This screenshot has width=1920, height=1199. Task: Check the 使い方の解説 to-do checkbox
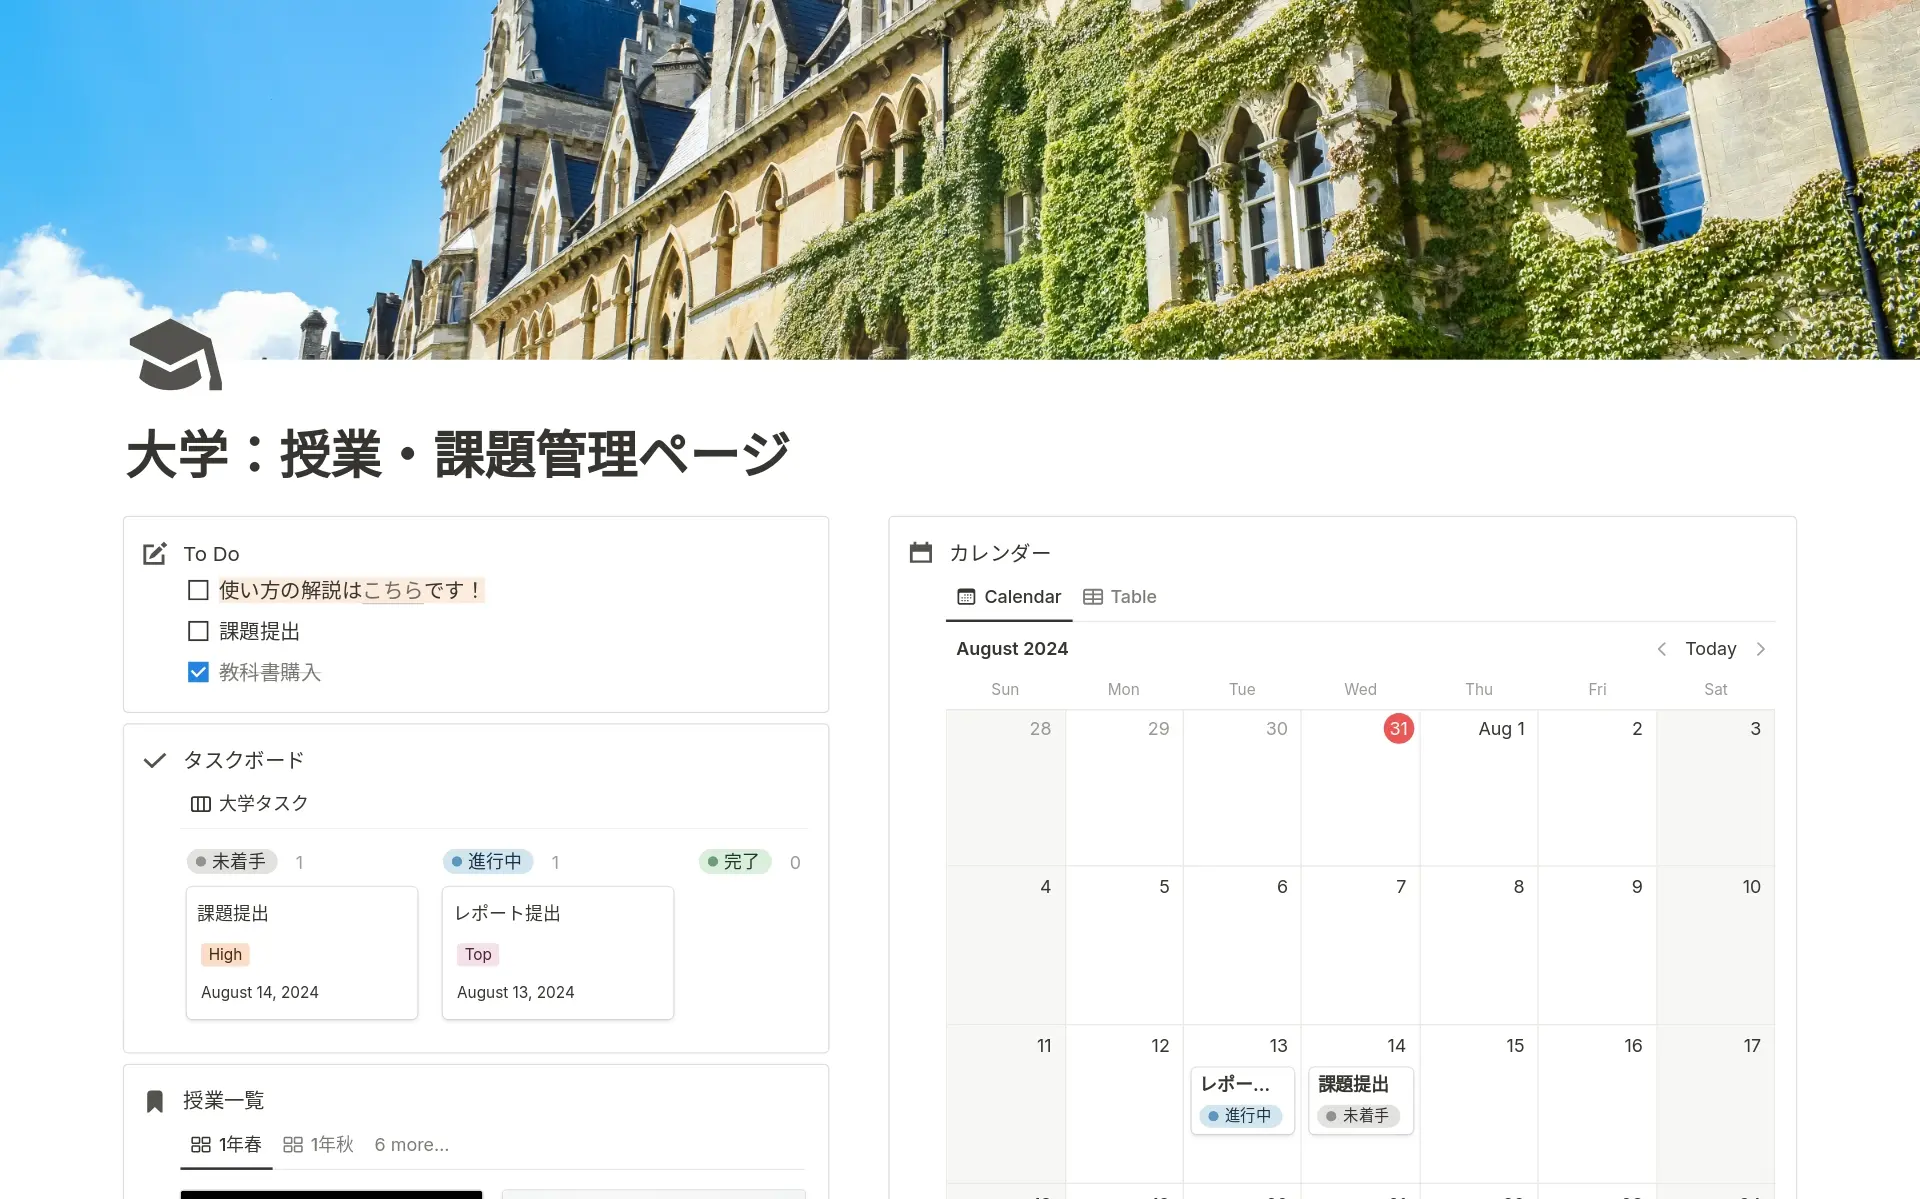click(198, 590)
